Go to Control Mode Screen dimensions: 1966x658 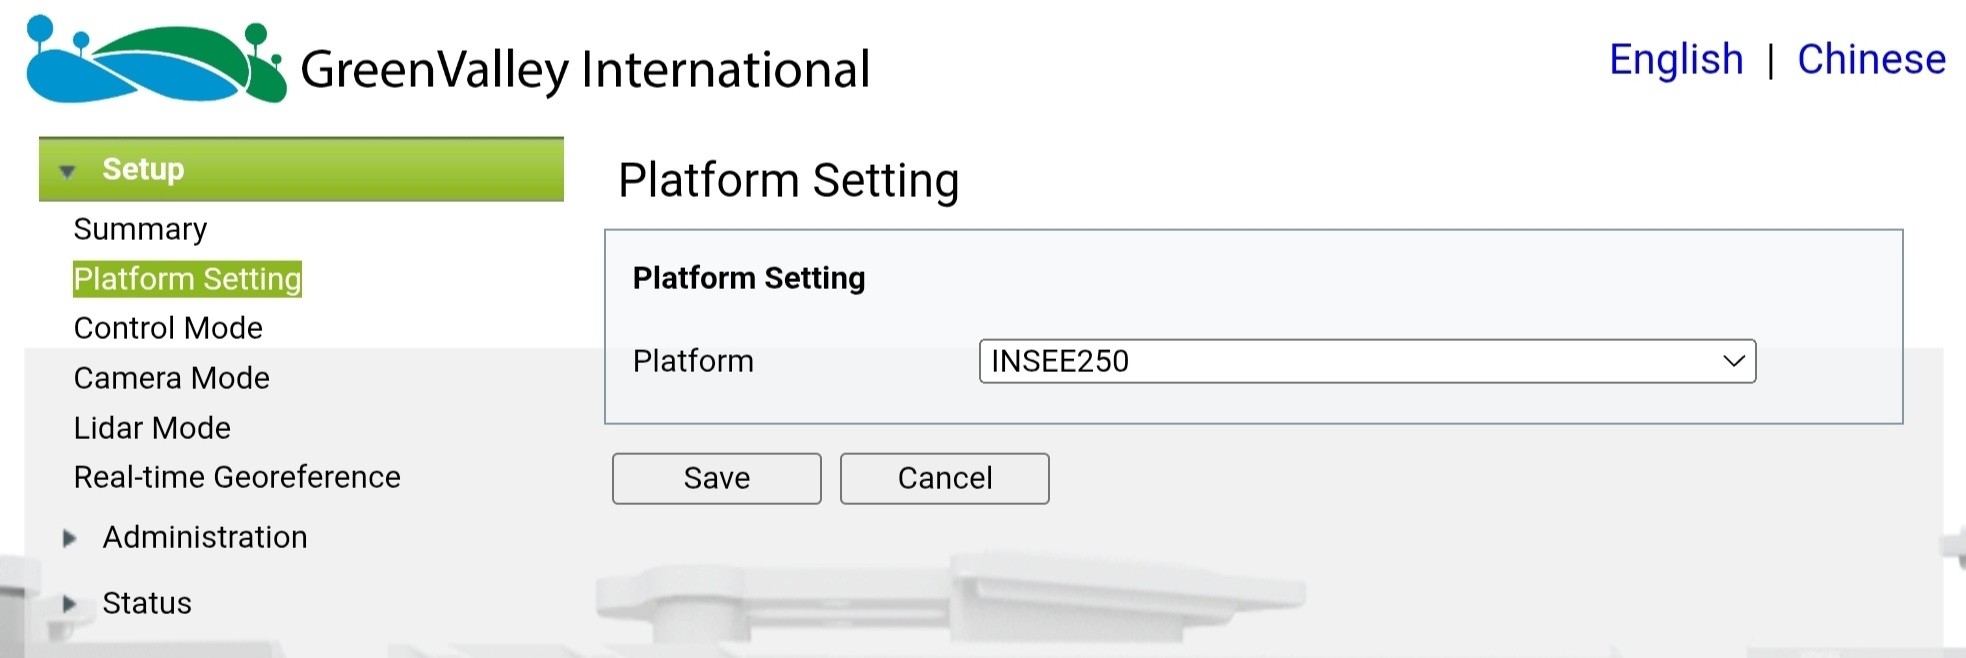[x=168, y=328]
